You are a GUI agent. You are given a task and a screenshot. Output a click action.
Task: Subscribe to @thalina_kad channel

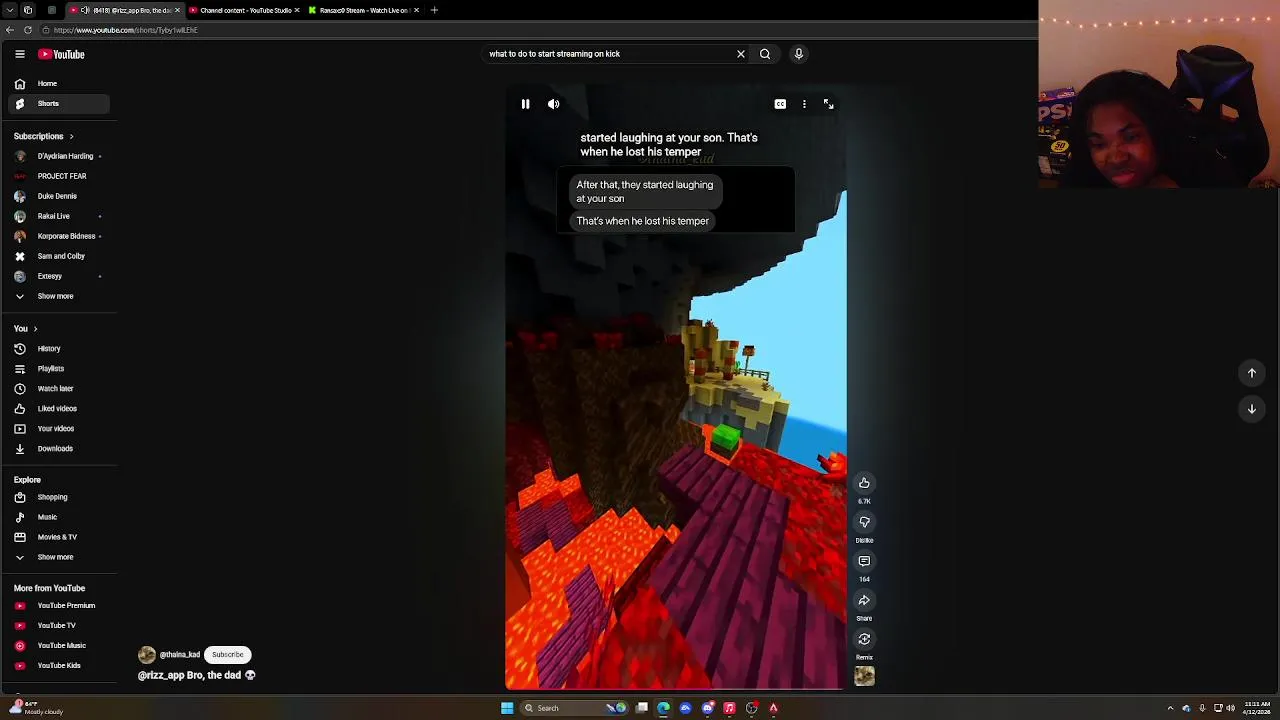(x=227, y=655)
